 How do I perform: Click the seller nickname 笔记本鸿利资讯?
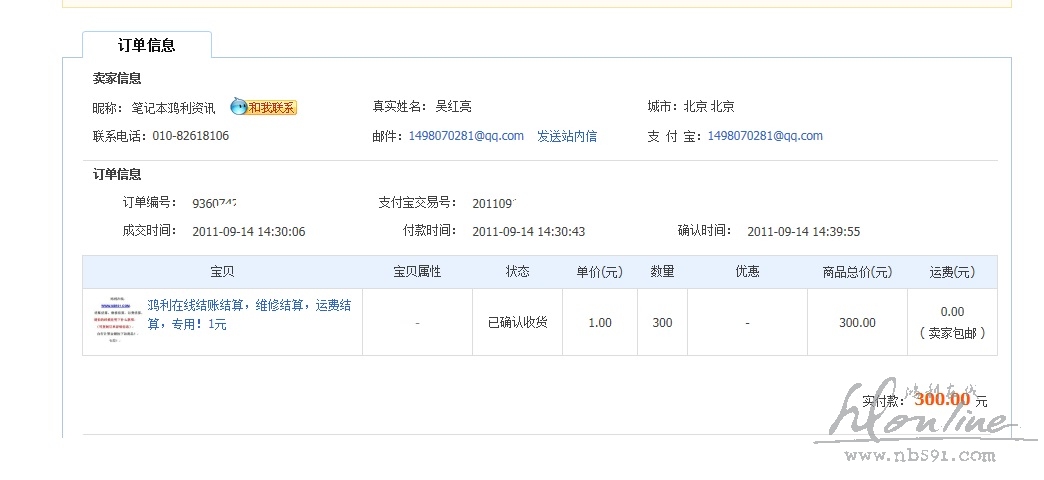click(x=173, y=108)
